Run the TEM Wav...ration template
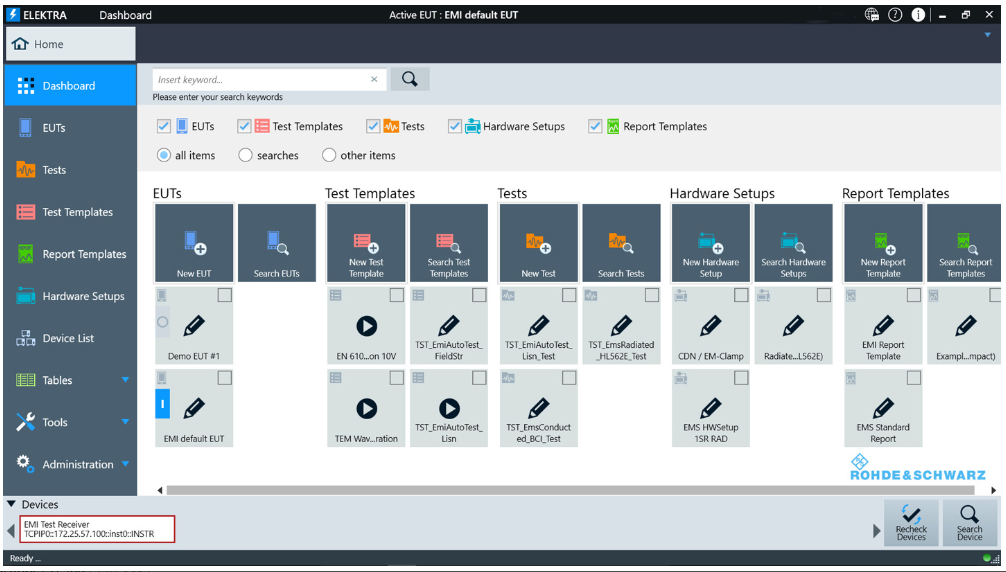Image resolution: width=1006 pixels, height=572 pixels. coord(366,408)
